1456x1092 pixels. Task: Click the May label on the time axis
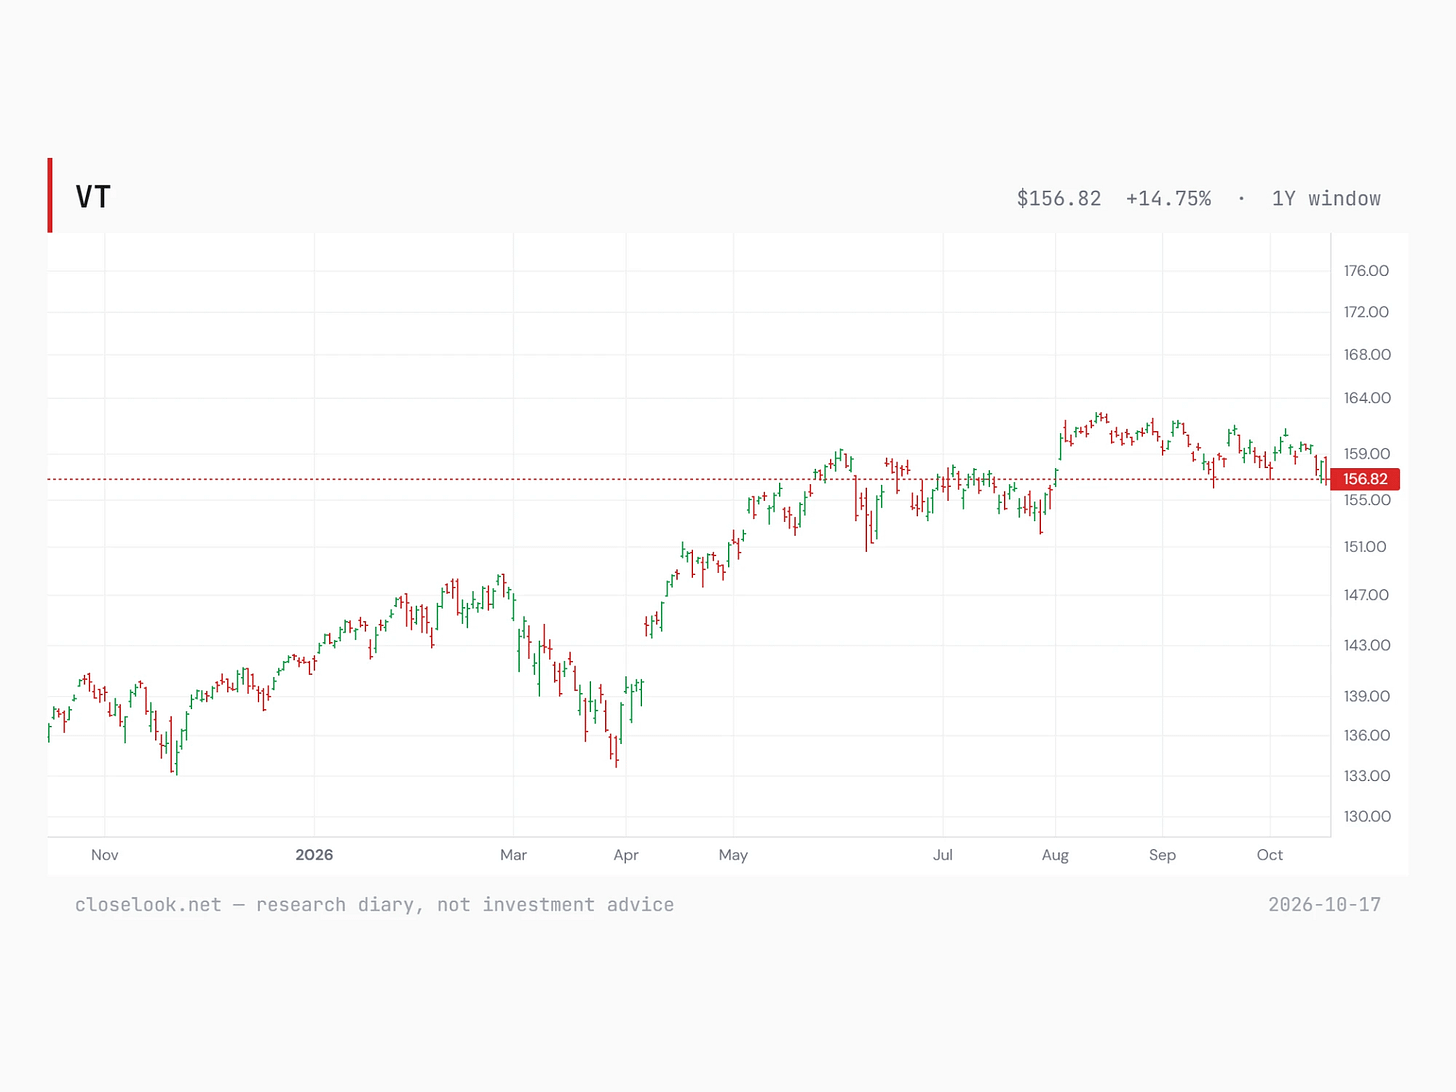click(733, 855)
